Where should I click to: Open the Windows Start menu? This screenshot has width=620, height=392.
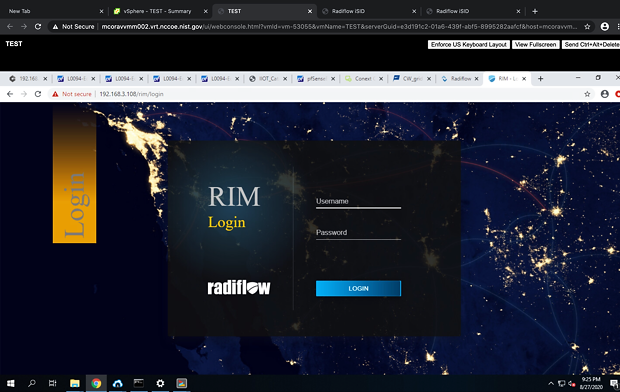click(x=11, y=383)
